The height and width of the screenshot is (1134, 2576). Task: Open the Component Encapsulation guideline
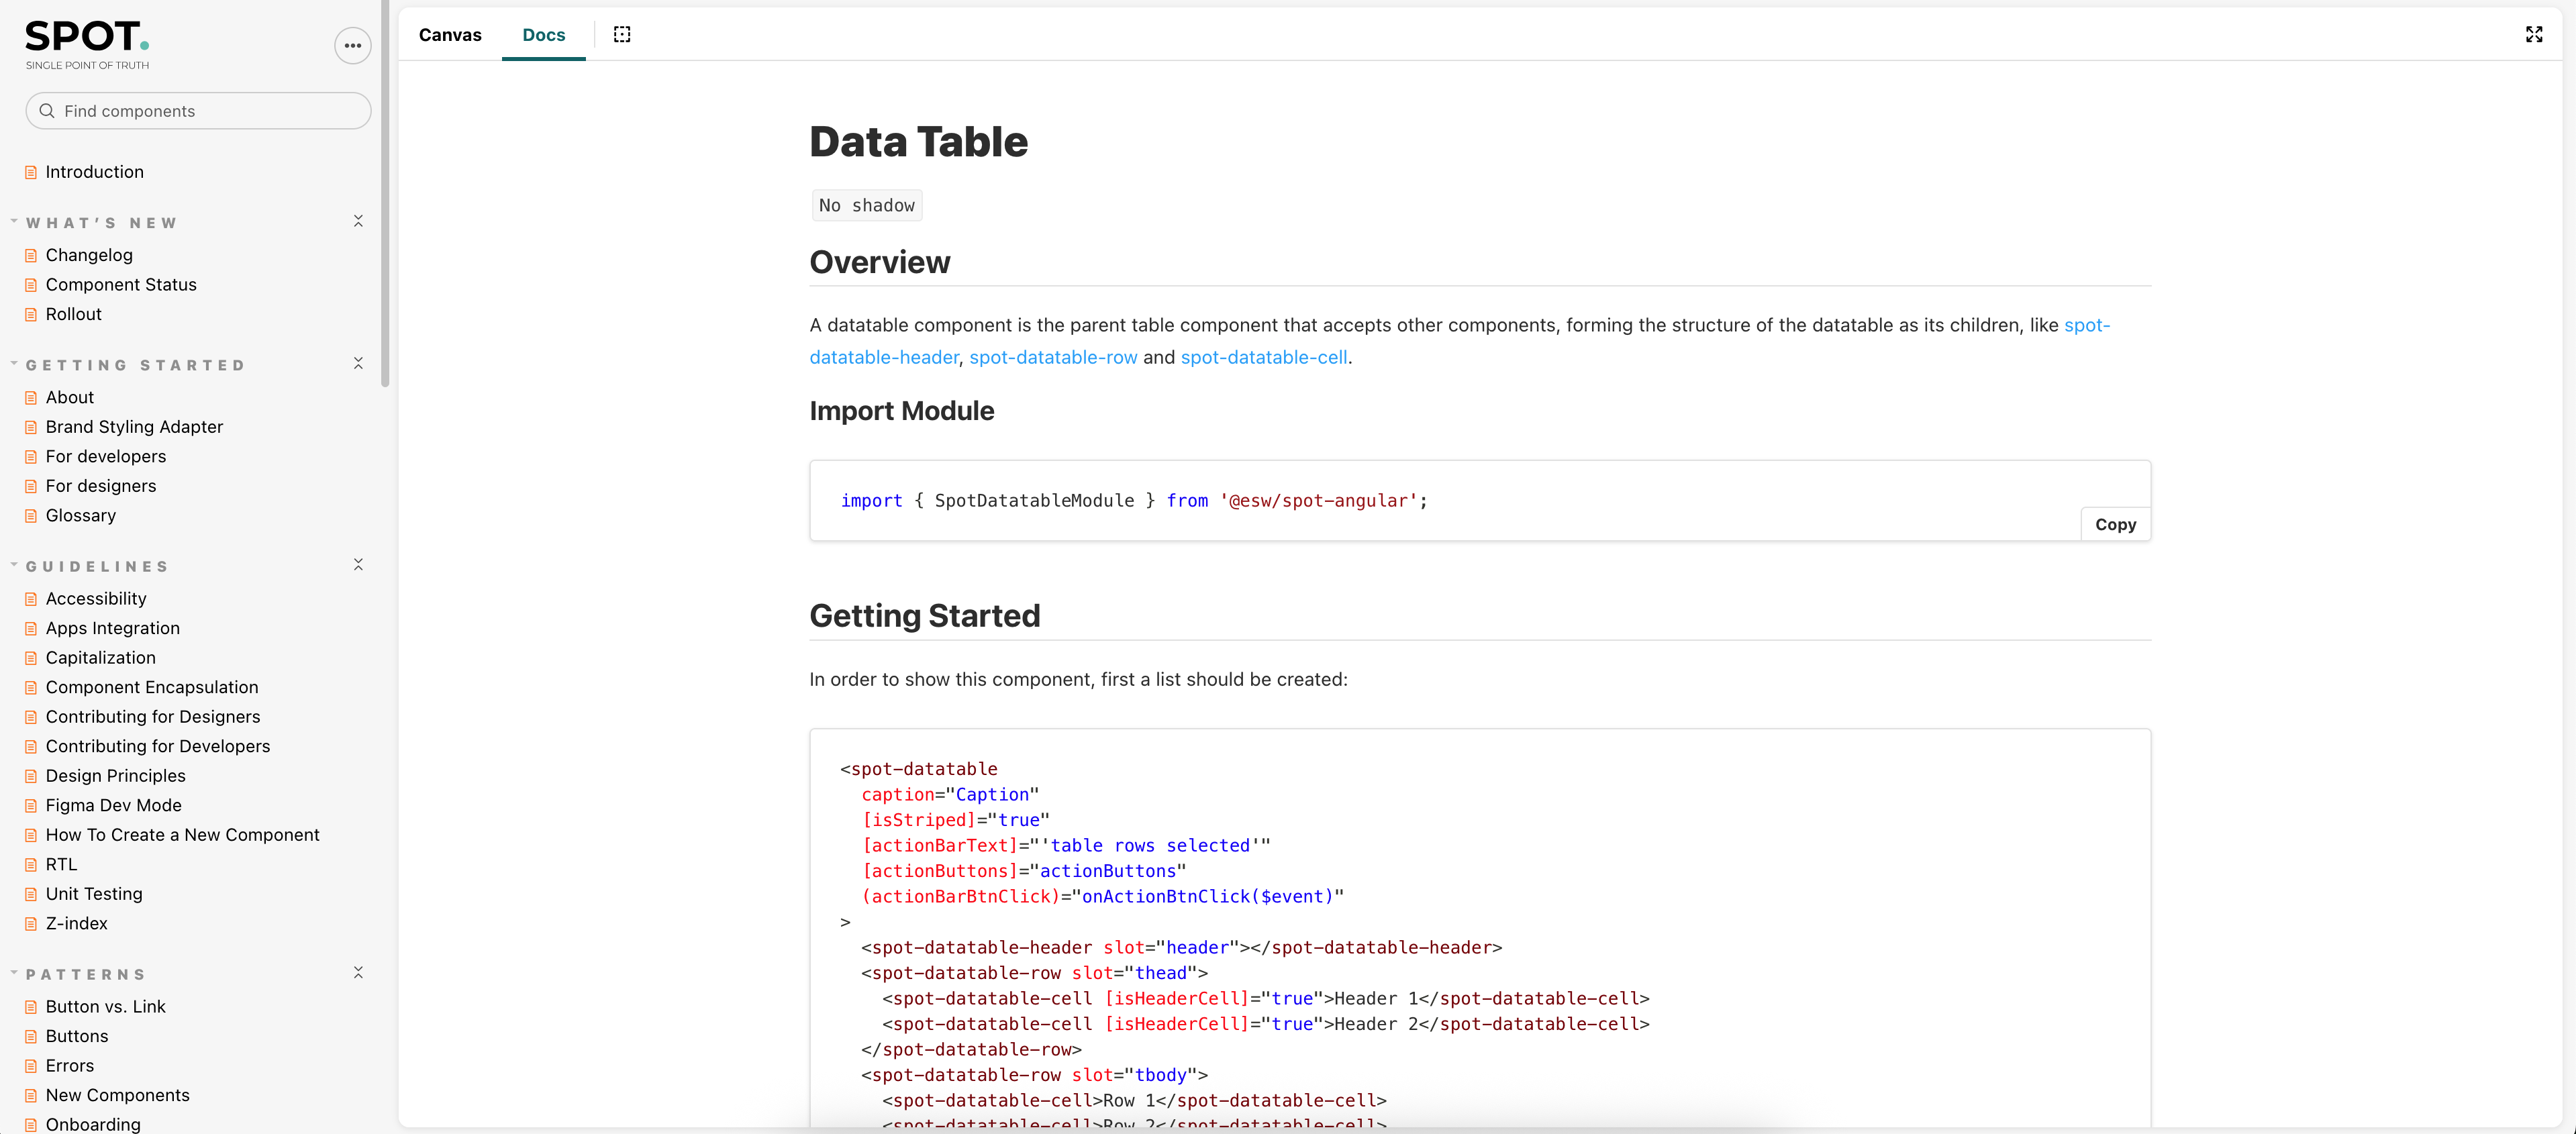(x=152, y=687)
